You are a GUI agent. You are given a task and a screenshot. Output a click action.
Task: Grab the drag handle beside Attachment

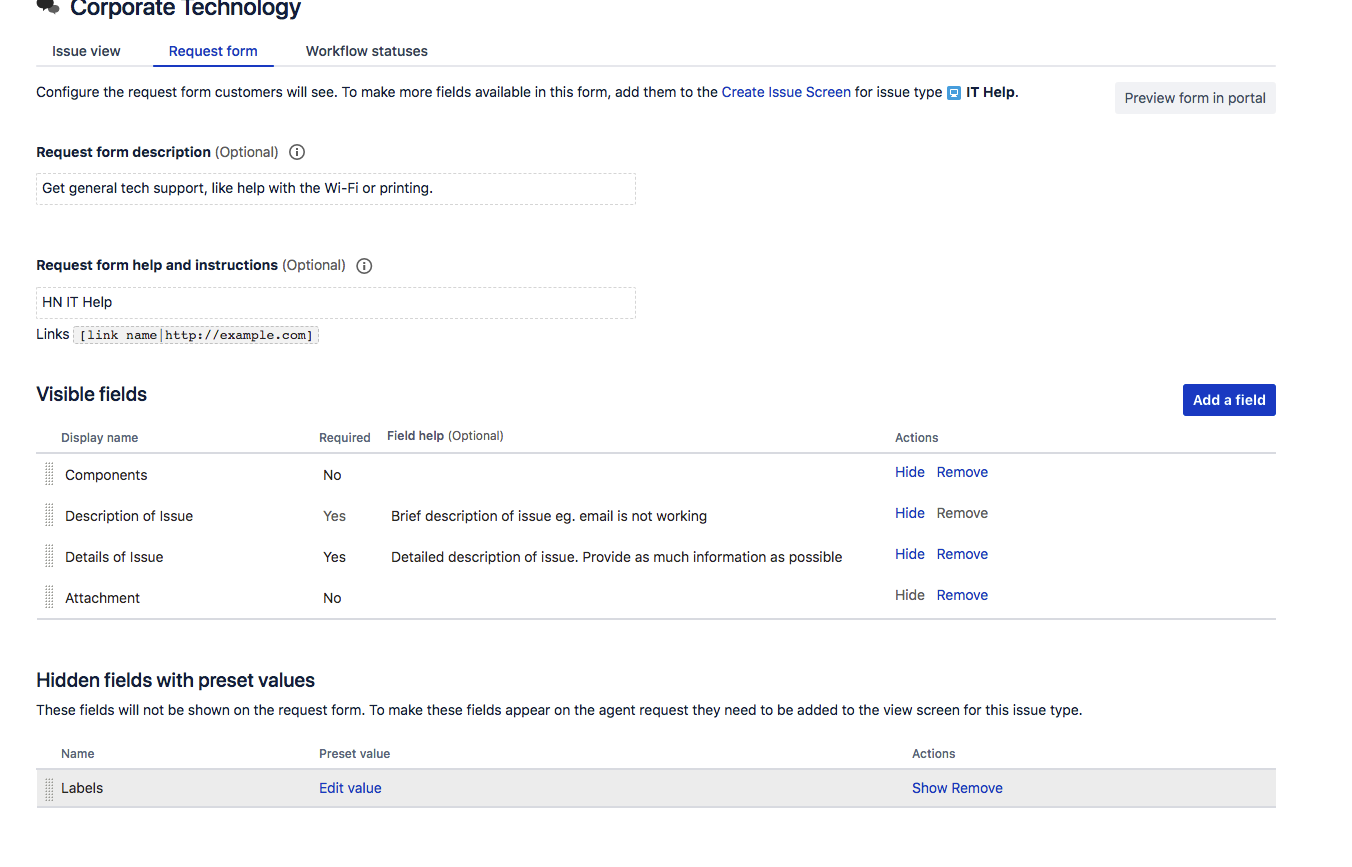tap(47, 596)
